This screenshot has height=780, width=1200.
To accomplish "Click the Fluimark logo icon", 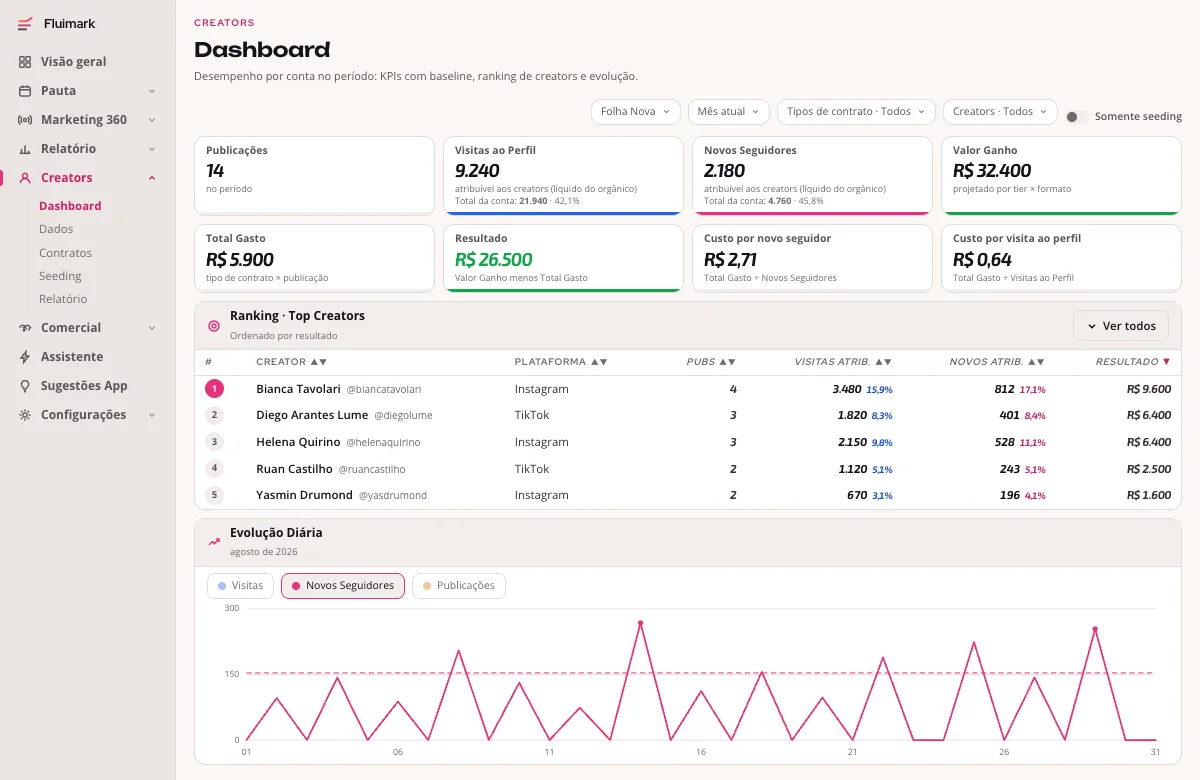I will (25, 24).
